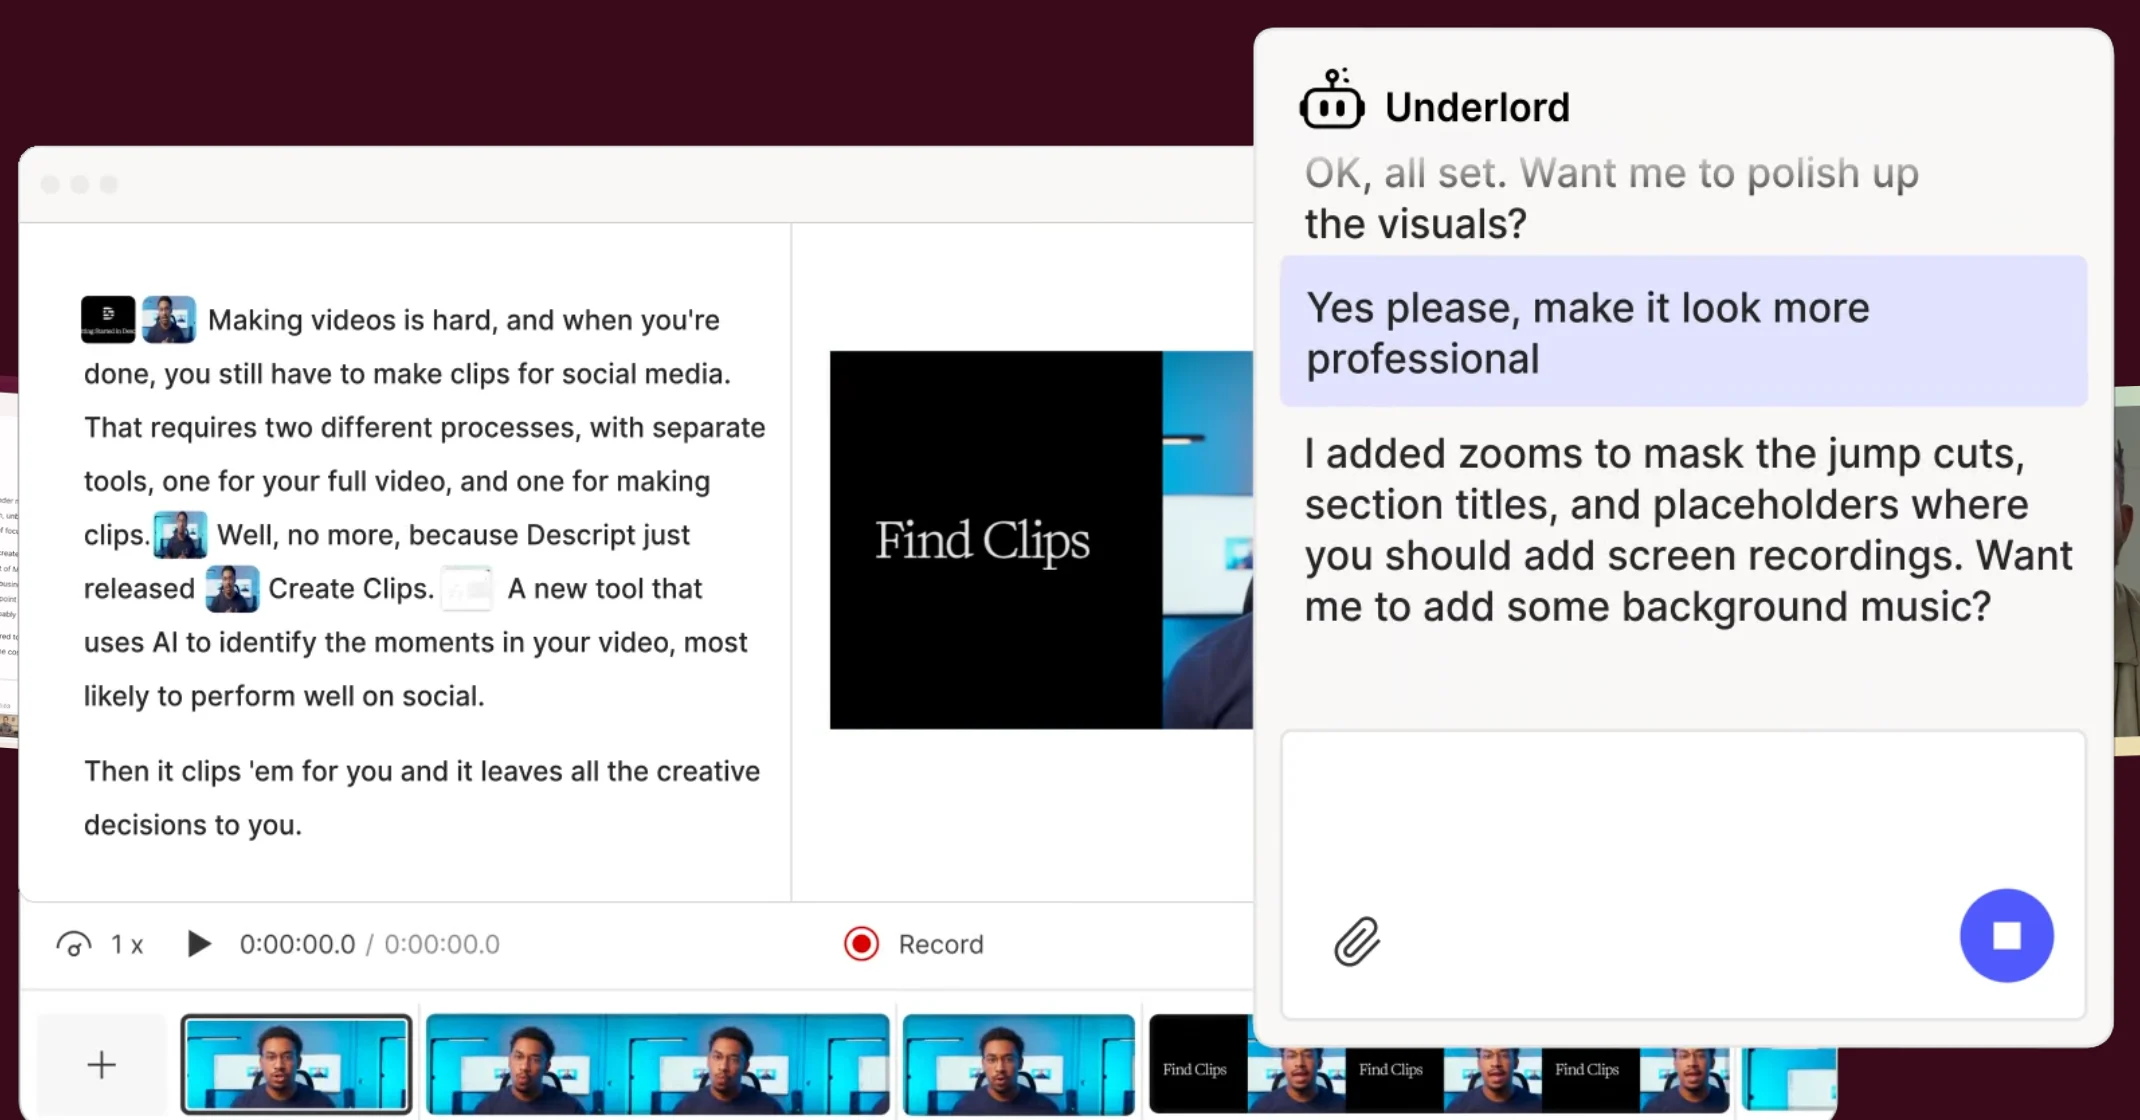This screenshot has width=2140, height=1120.
Task: Click the Underlord chat message input field
Action: coord(1683,874)
